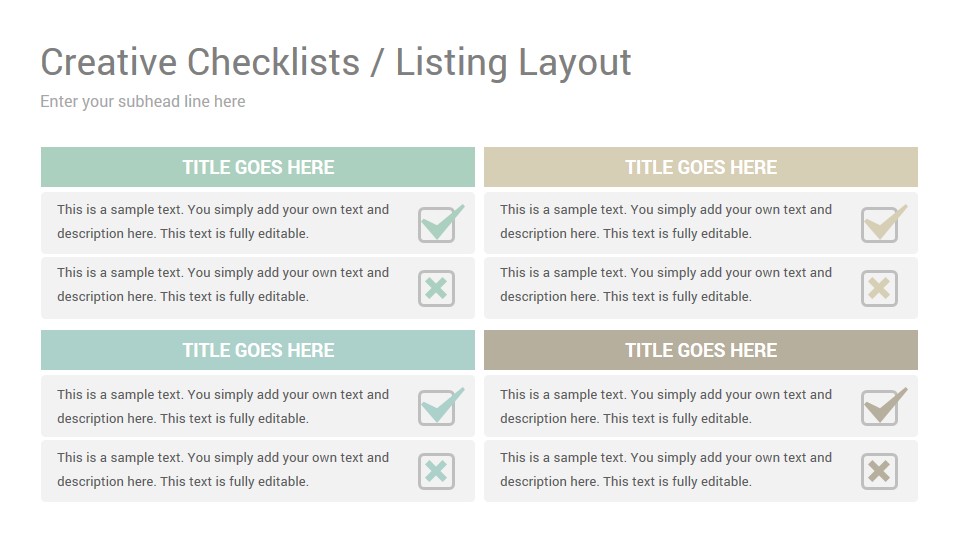Click the beige checkmark box in top-right section
This screenshot has width=960, height=540.
[x=883, y=223]
